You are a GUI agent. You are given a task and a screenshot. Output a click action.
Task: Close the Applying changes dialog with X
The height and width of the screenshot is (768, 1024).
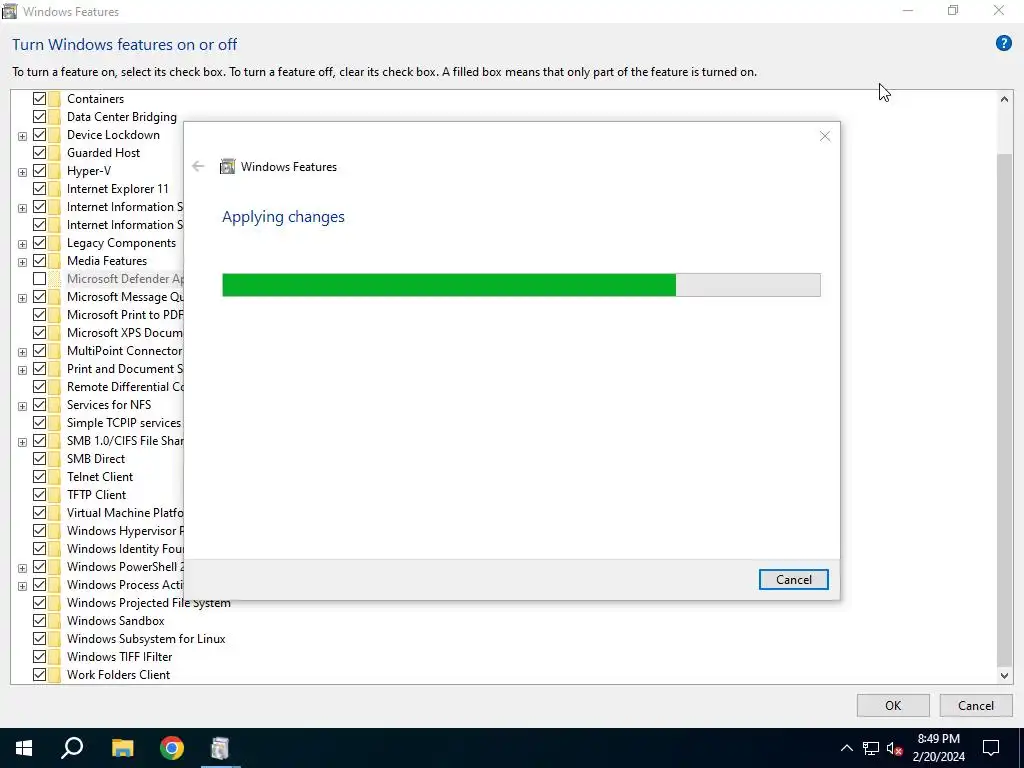[825, 136]
